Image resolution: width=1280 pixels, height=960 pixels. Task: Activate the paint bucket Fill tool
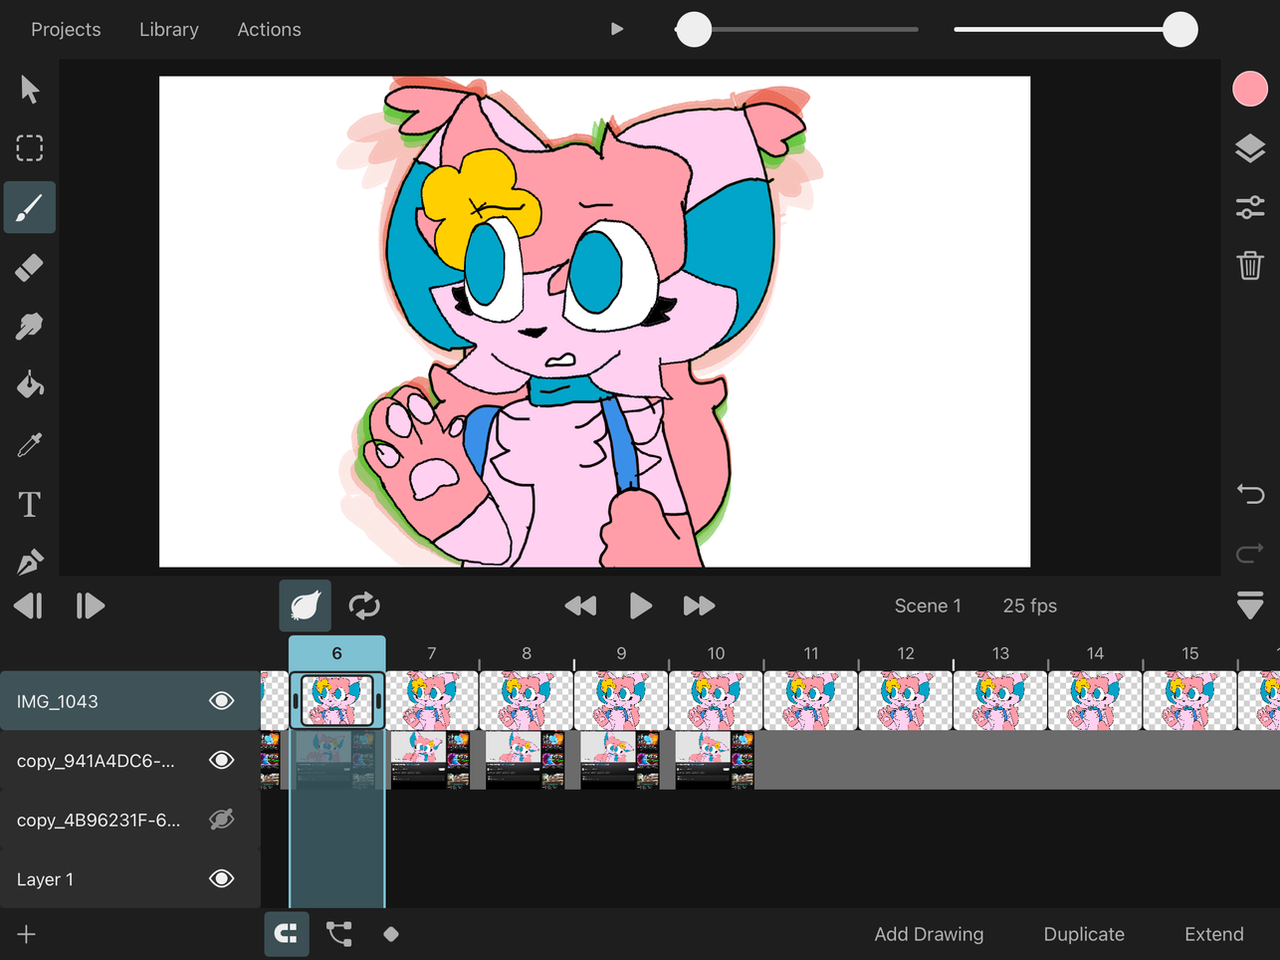click(30, 385)
